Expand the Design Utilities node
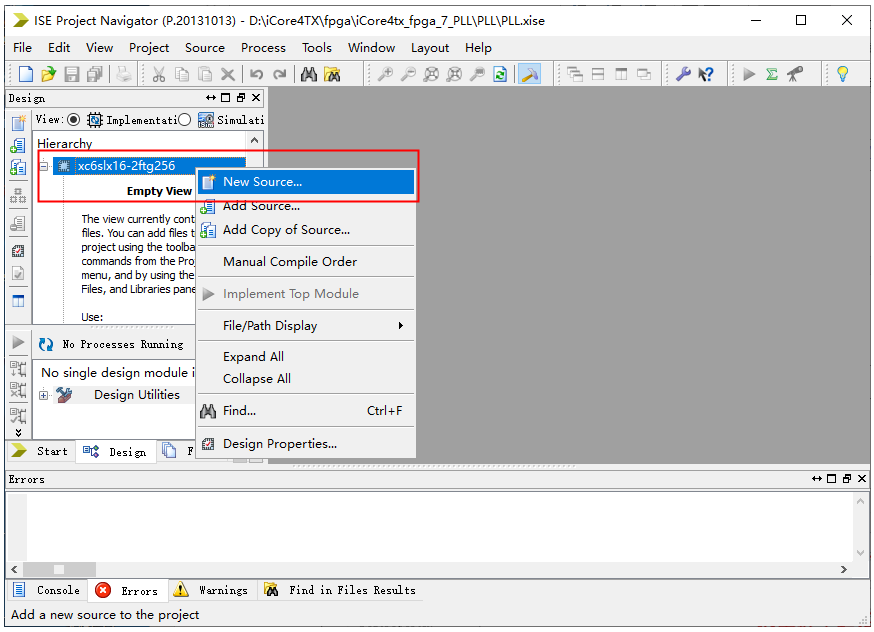 tap(44, 395)
